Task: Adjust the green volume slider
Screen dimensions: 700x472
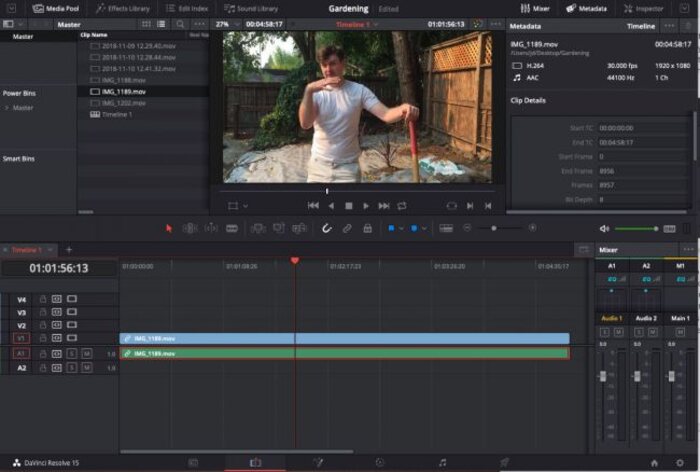Action: [x=637, y=229]
